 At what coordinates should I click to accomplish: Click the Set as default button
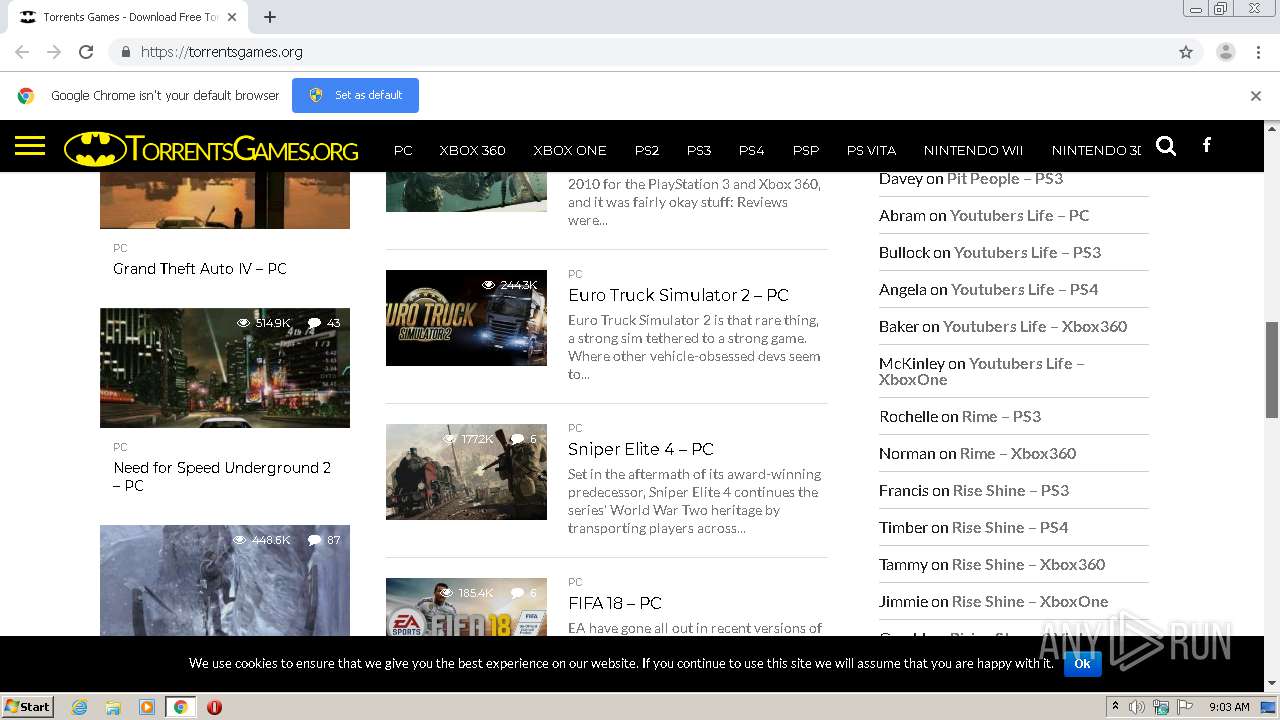355,95
